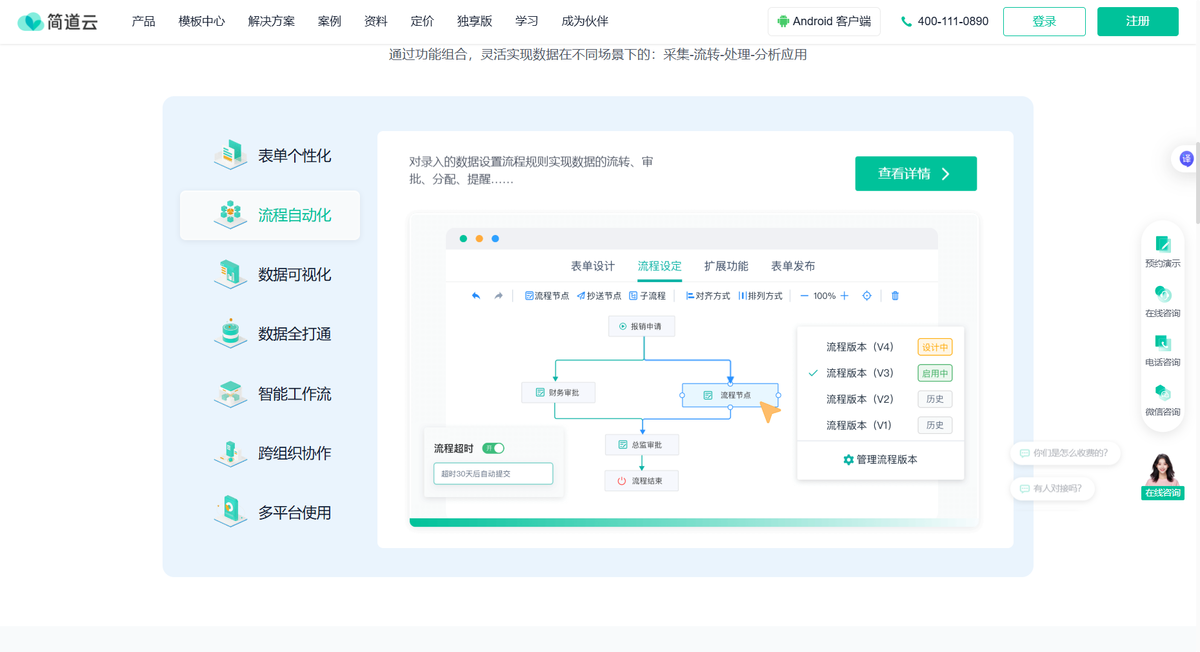Click the 查看详情 button
Viewport: 1200px width, 652px height.
[x=916, y=173]
